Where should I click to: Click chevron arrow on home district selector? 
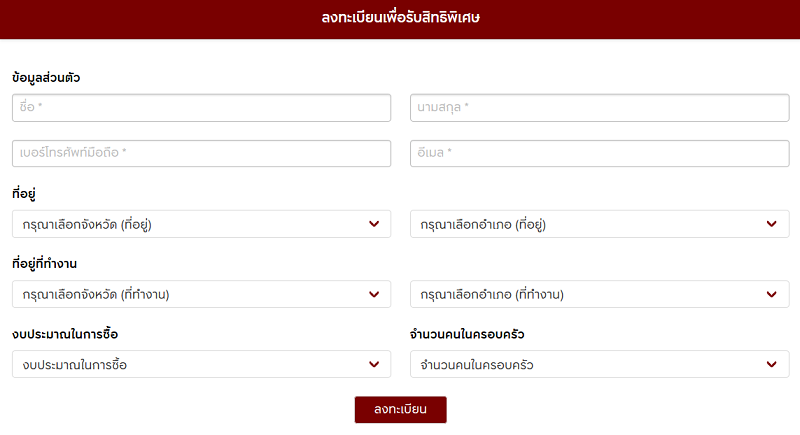(771, 224)
